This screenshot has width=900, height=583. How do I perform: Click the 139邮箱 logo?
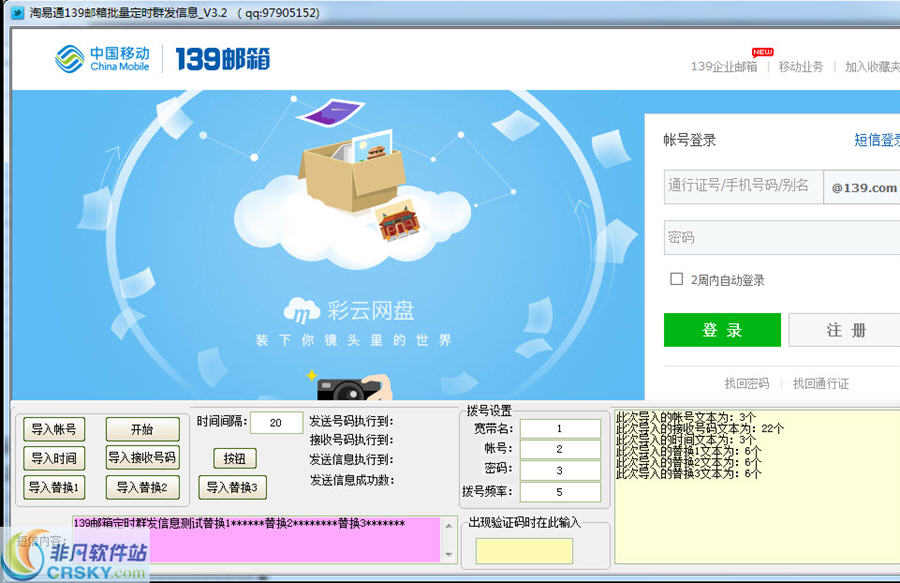tap(223, 59)
